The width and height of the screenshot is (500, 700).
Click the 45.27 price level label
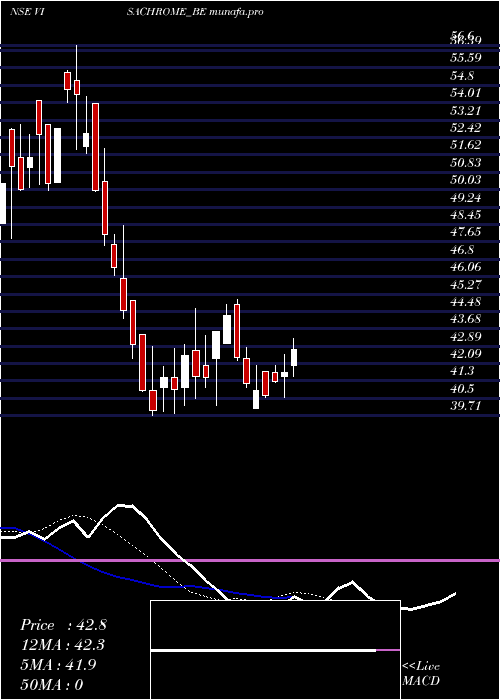click(466, 284)
